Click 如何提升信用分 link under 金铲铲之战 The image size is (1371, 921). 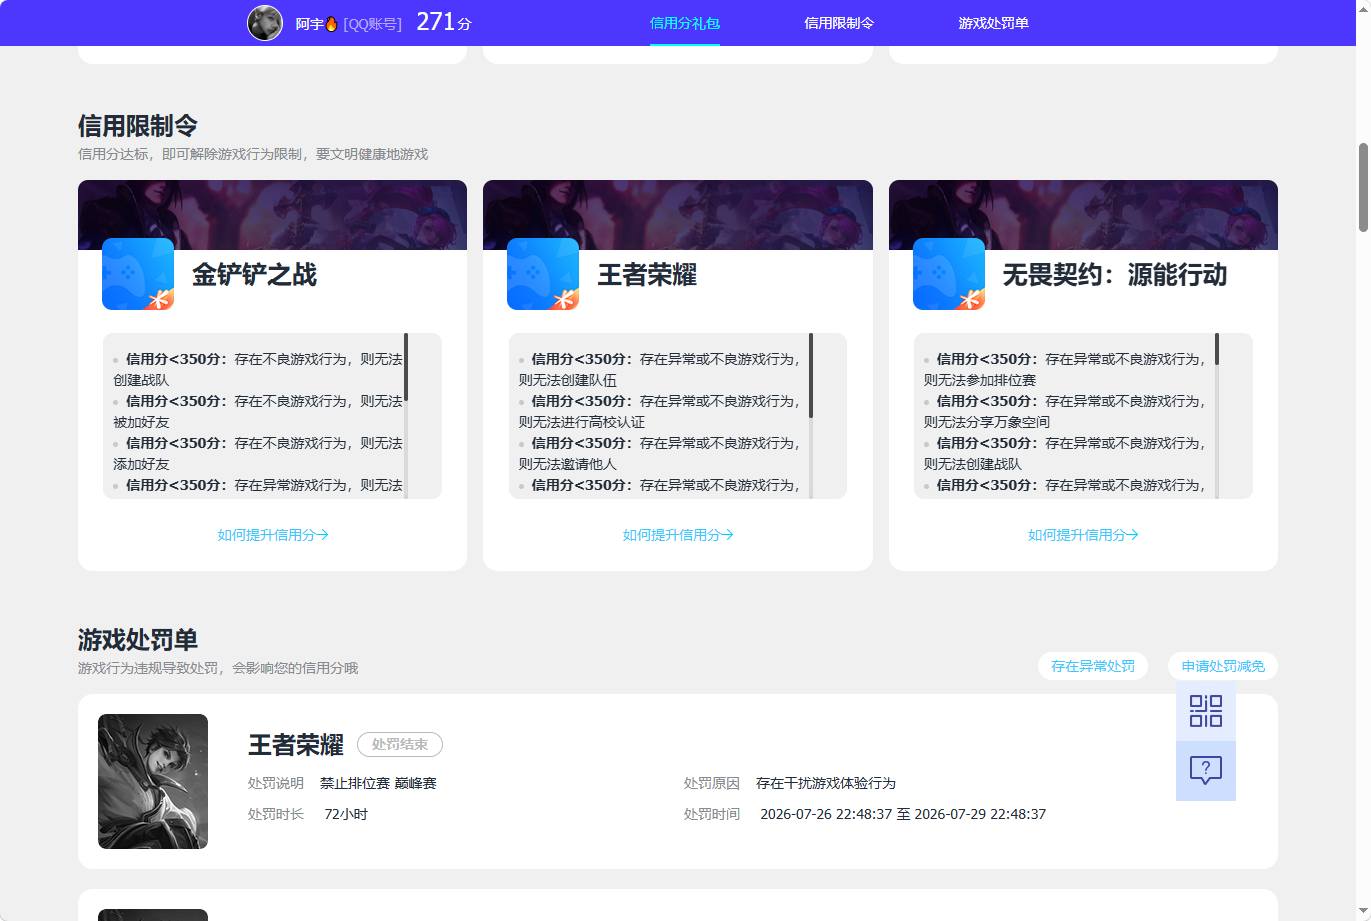pyautogui.click(x=273, y=535)
